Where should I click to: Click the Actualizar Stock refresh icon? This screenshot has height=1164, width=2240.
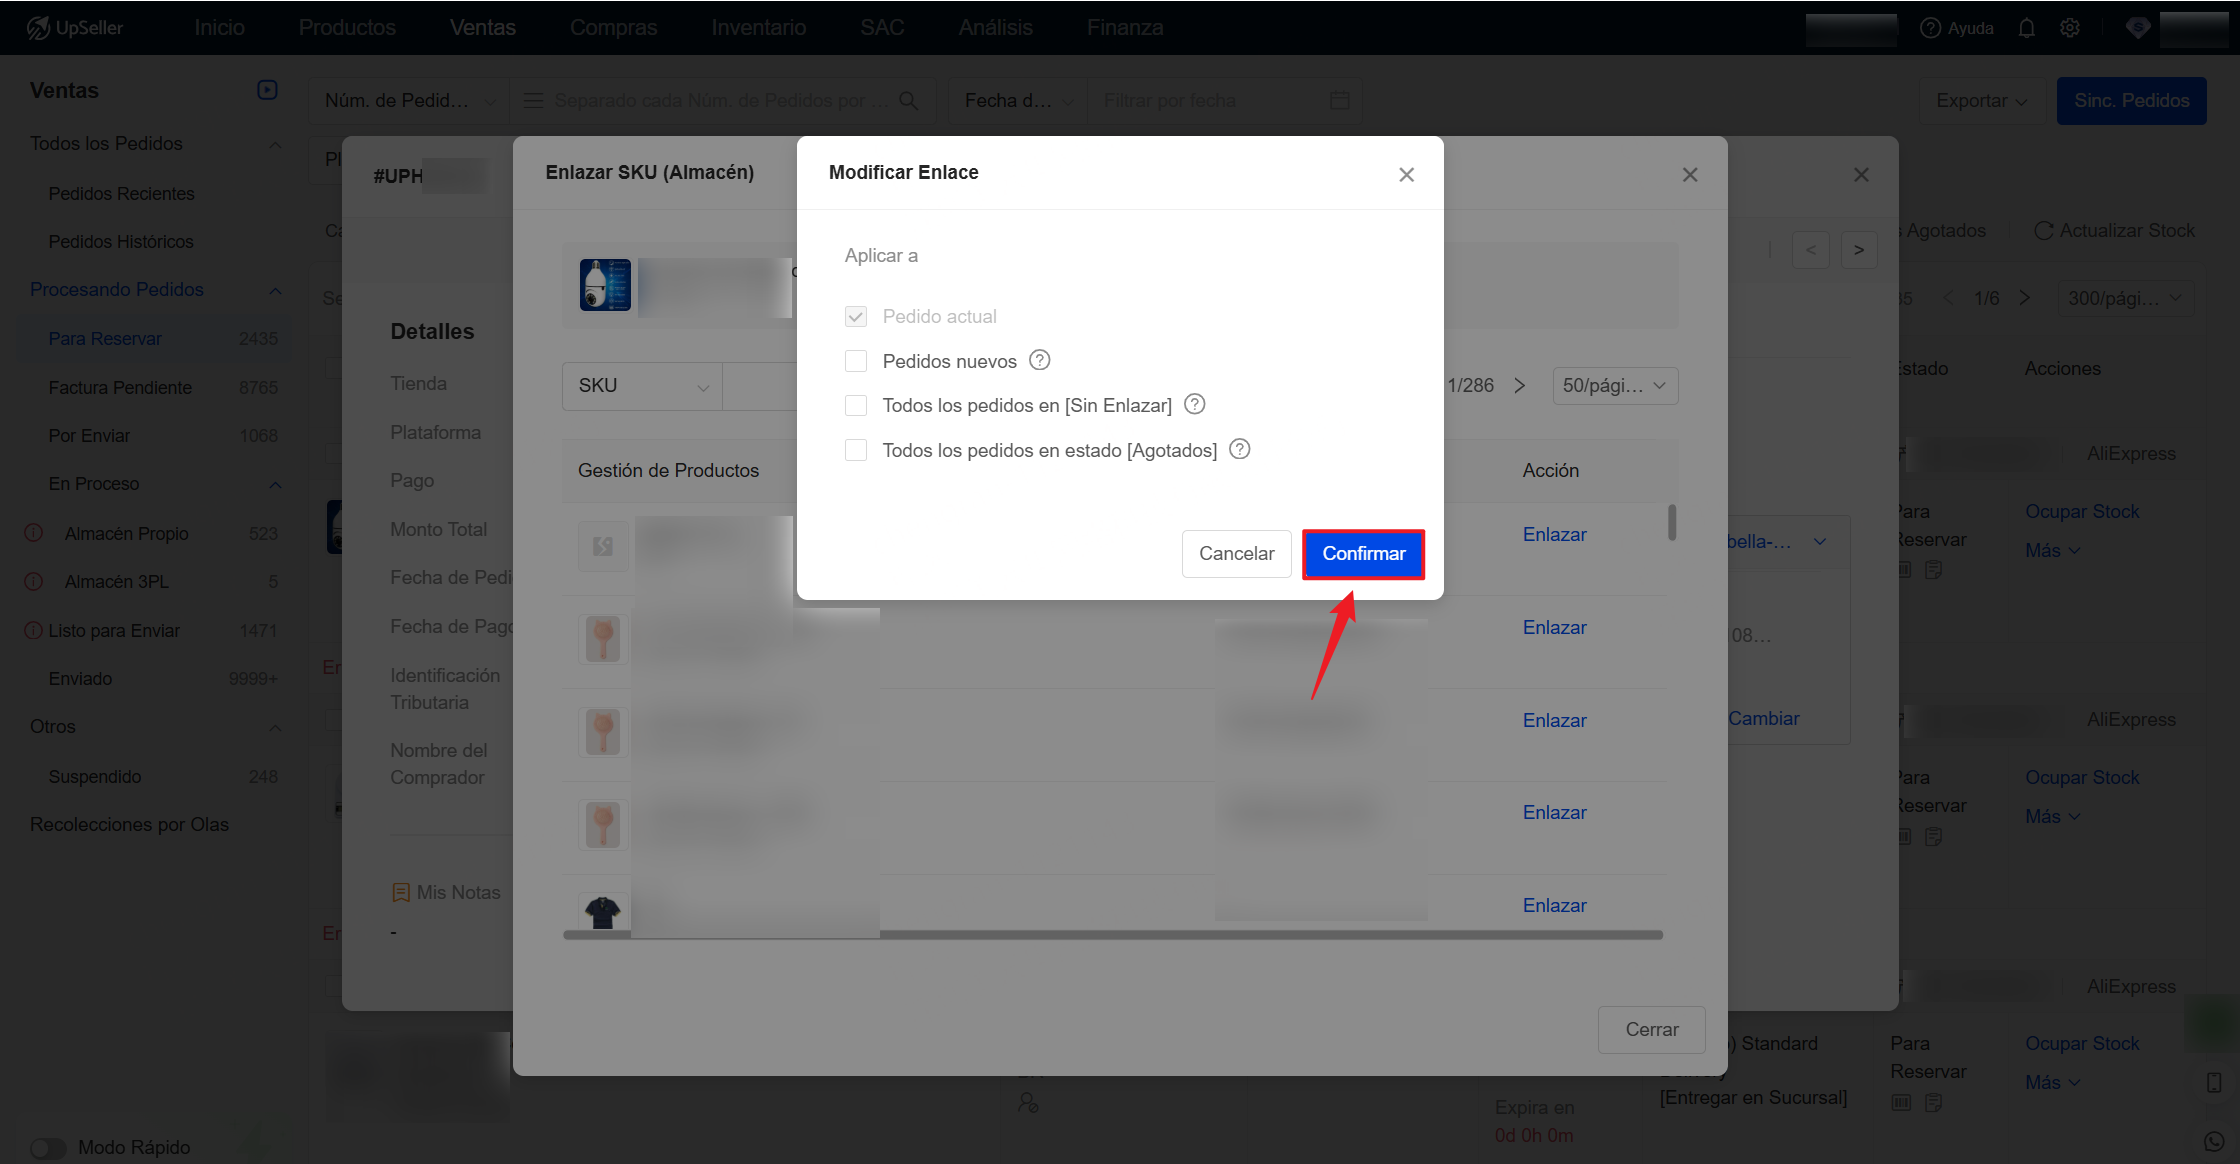(x=2043, y=231)
